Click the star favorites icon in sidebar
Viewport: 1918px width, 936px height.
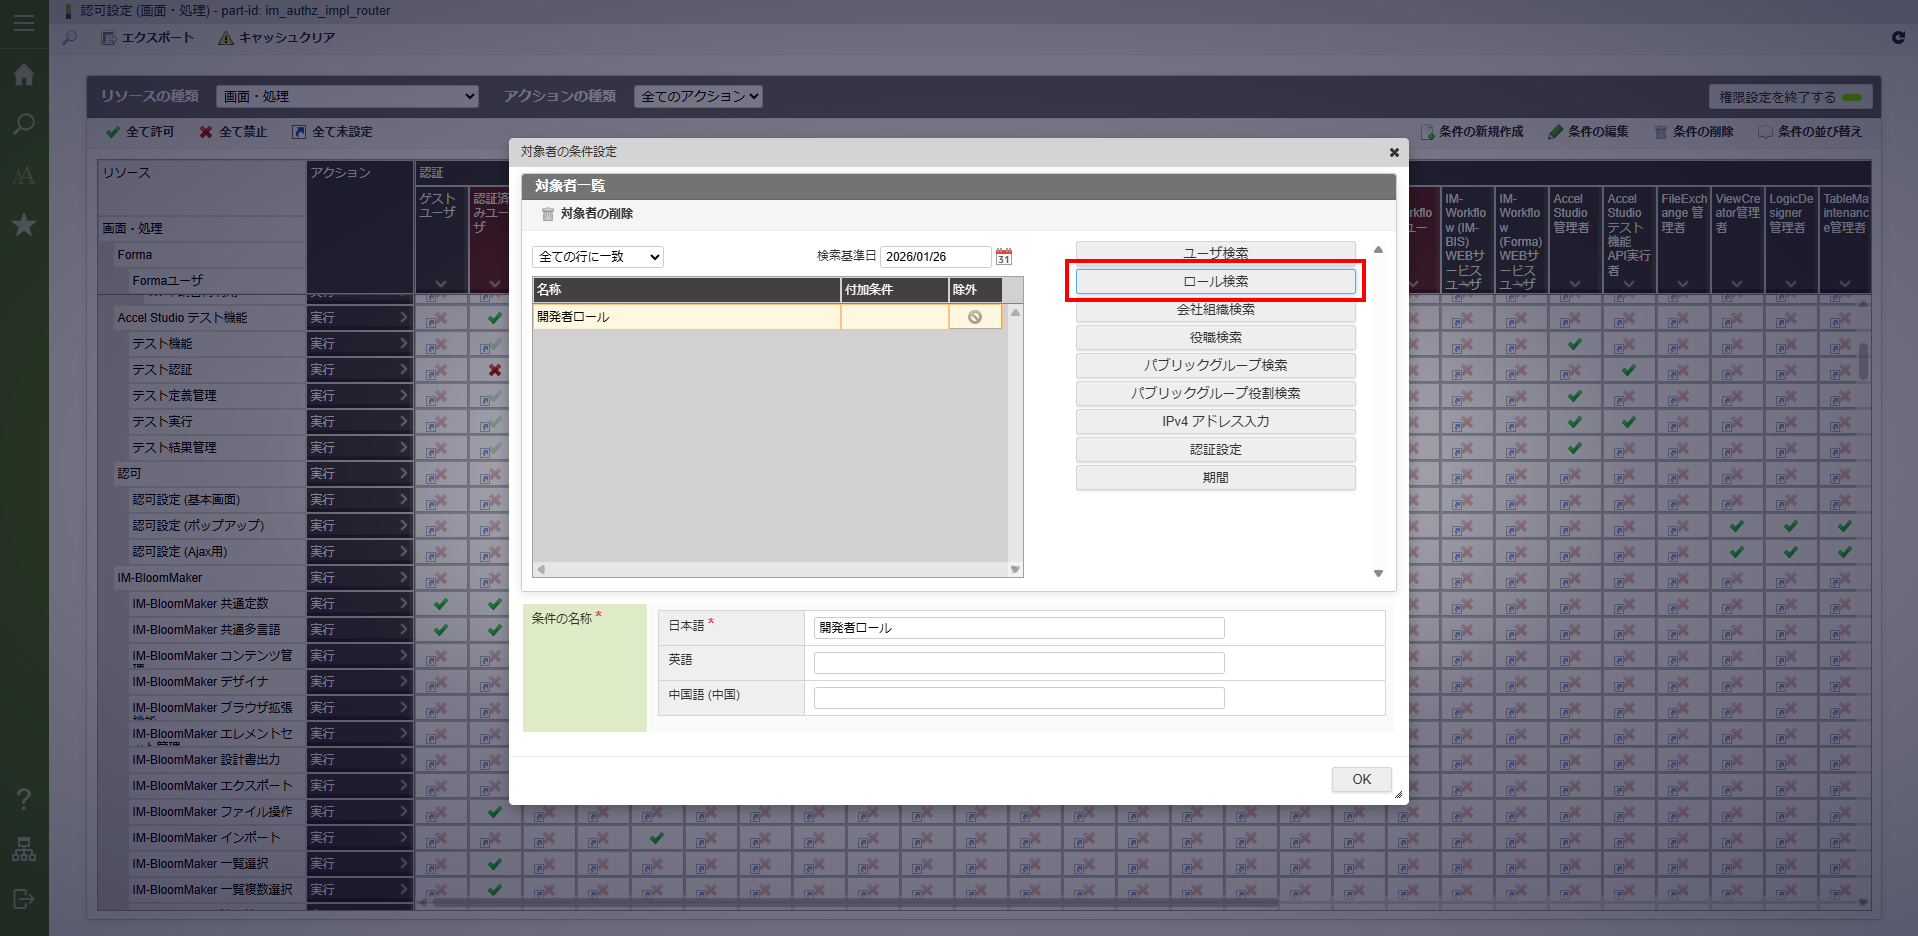click(x=24, y=225)
